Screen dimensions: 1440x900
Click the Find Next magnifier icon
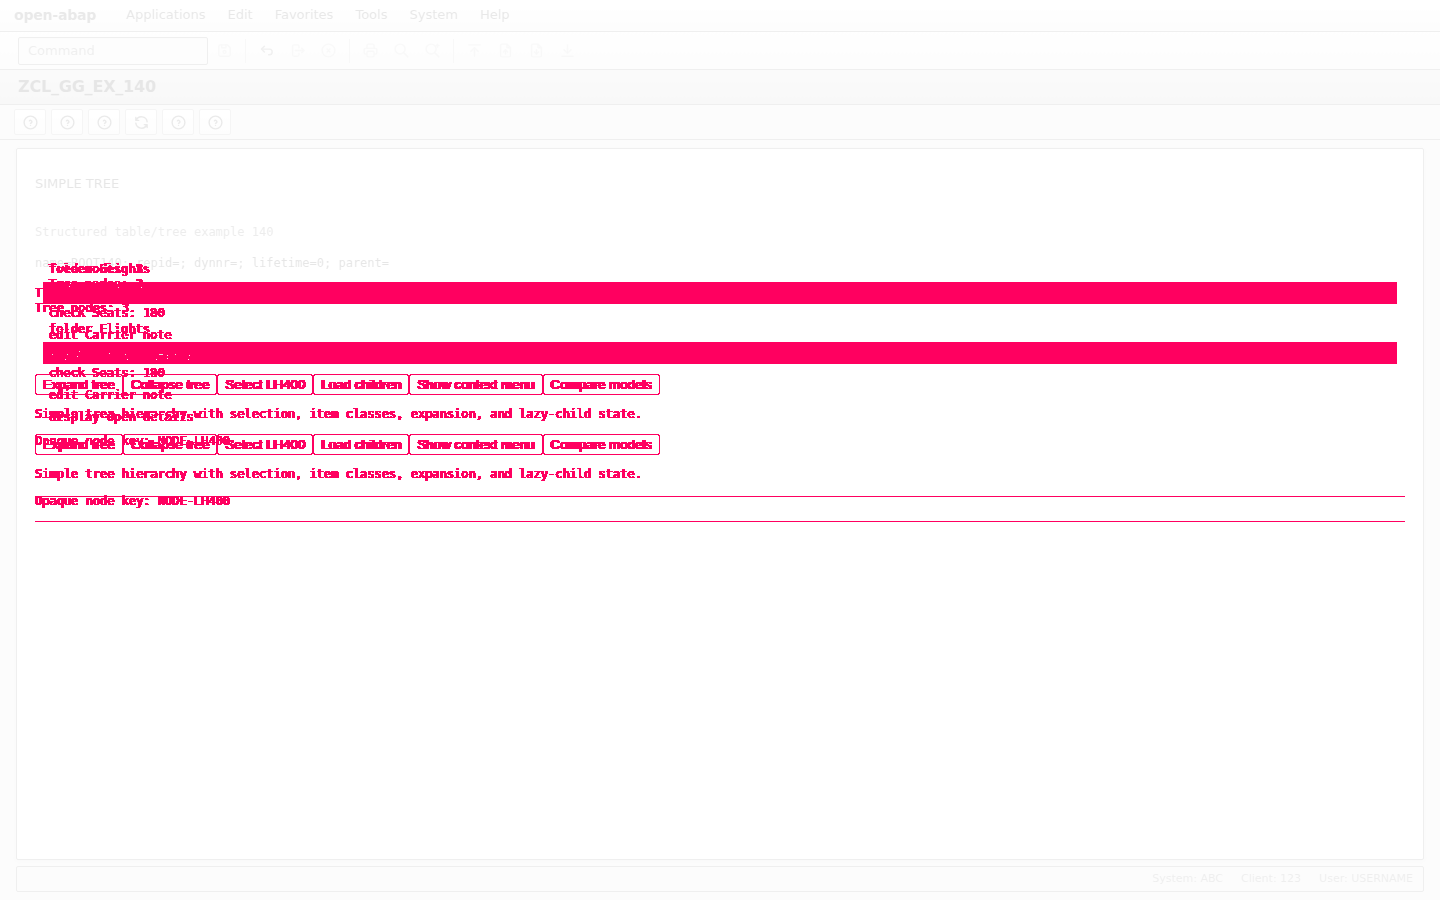pos(433,51)
